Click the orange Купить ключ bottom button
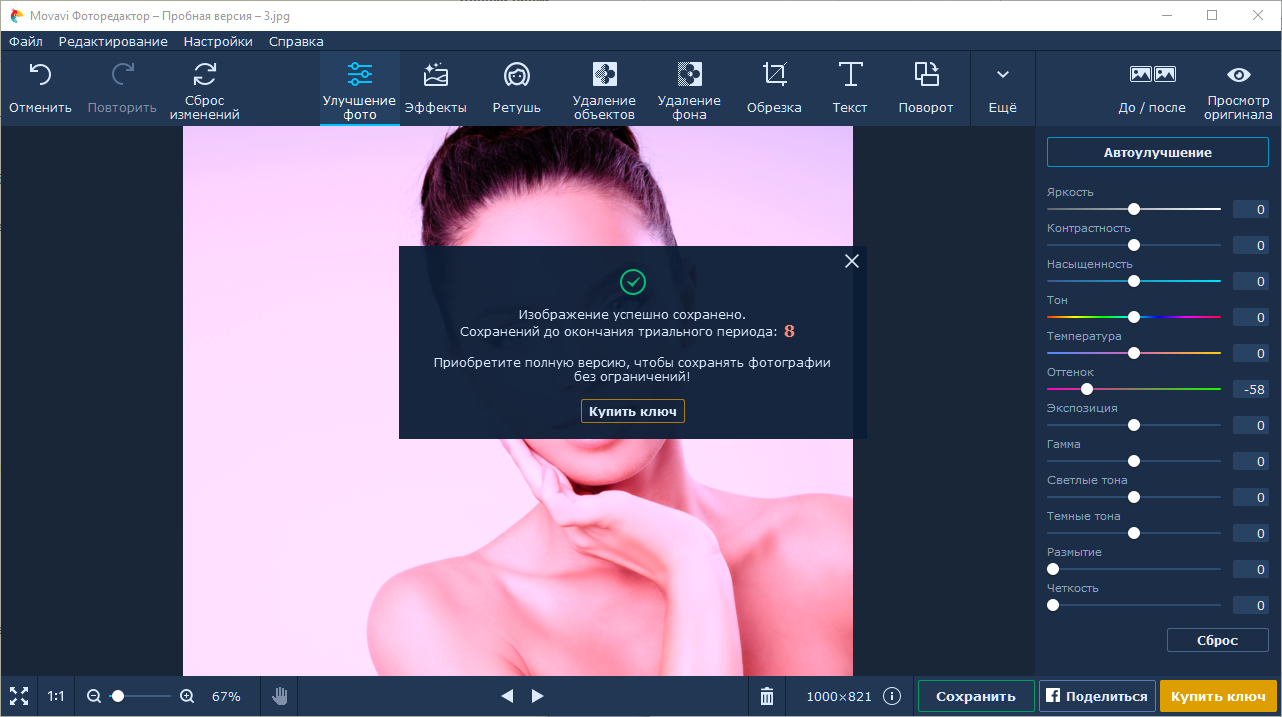This screenshot has height=717, width=1282. [x=1218, y=696]
